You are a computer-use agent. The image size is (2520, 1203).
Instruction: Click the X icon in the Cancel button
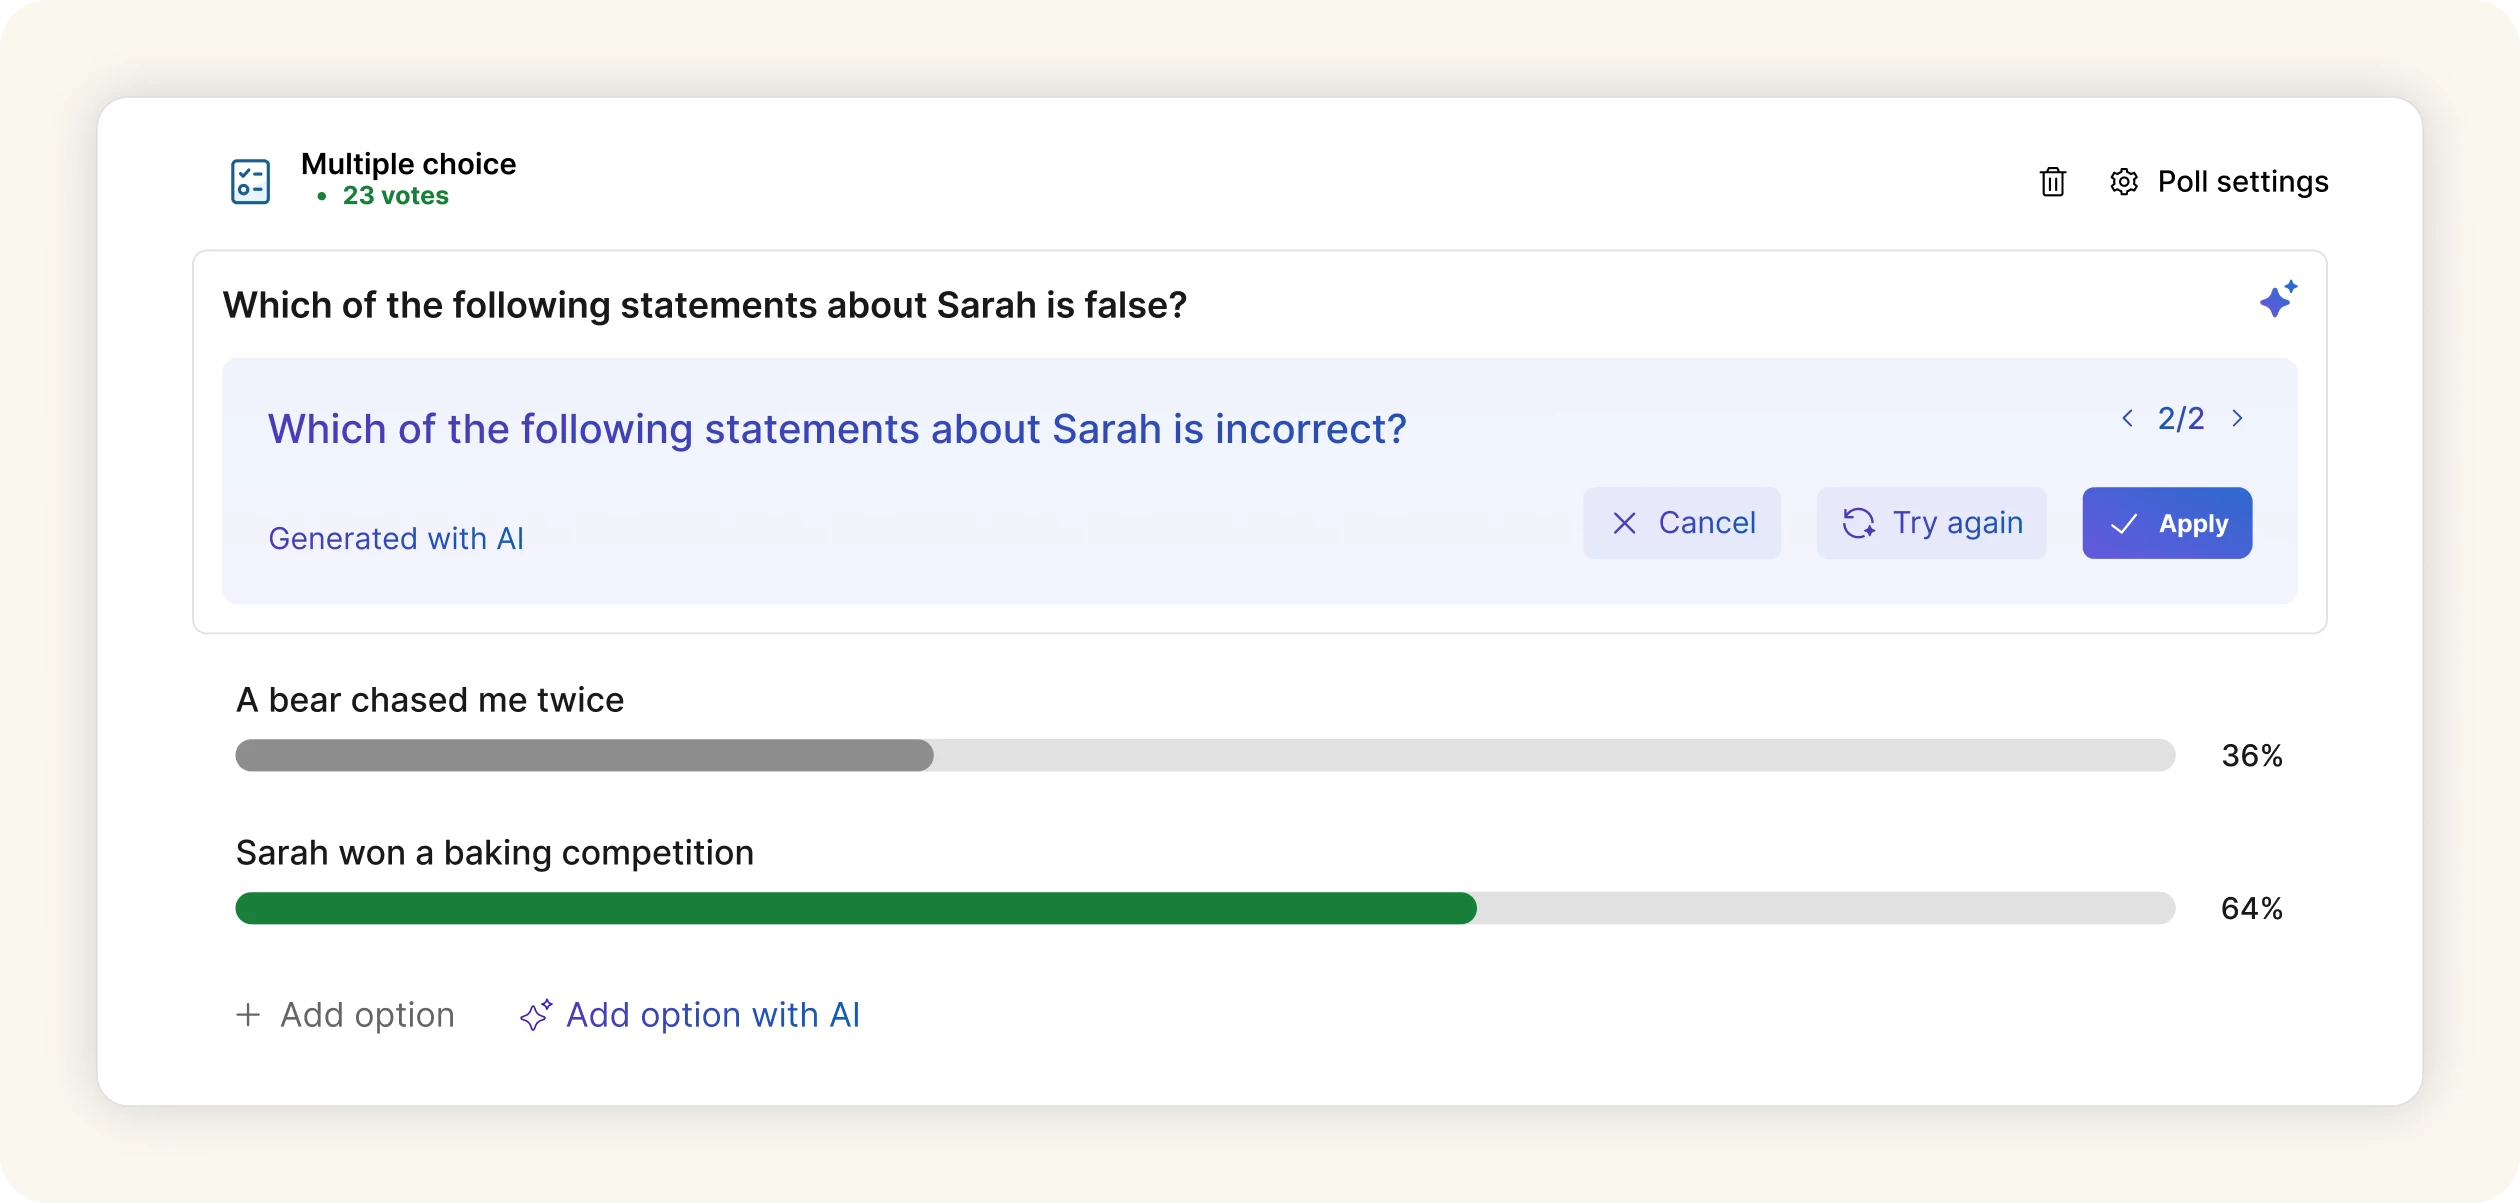1625,523
